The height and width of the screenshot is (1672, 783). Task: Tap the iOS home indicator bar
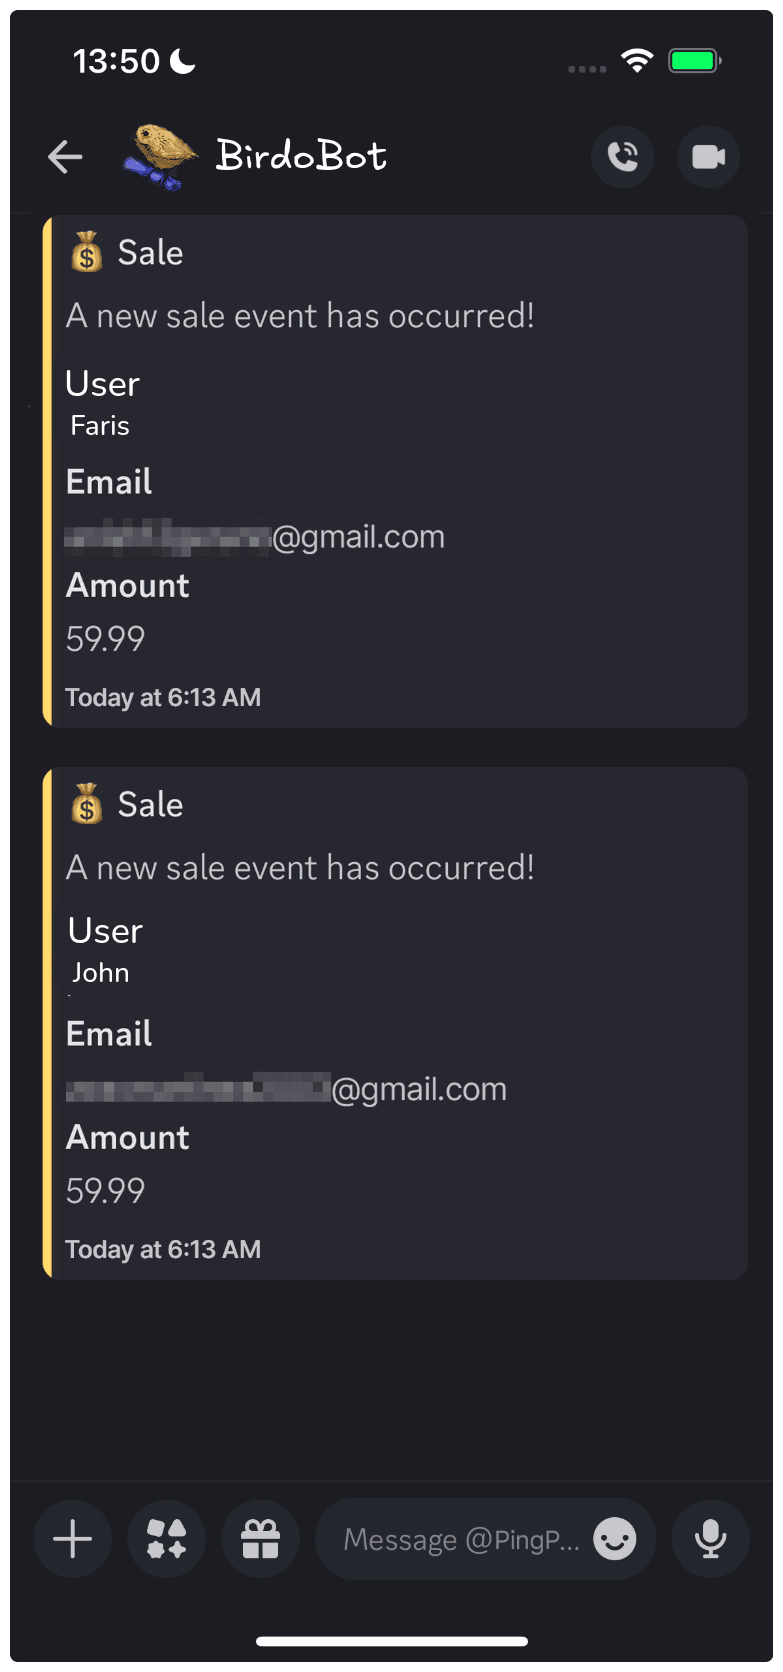click(391, 1641)
